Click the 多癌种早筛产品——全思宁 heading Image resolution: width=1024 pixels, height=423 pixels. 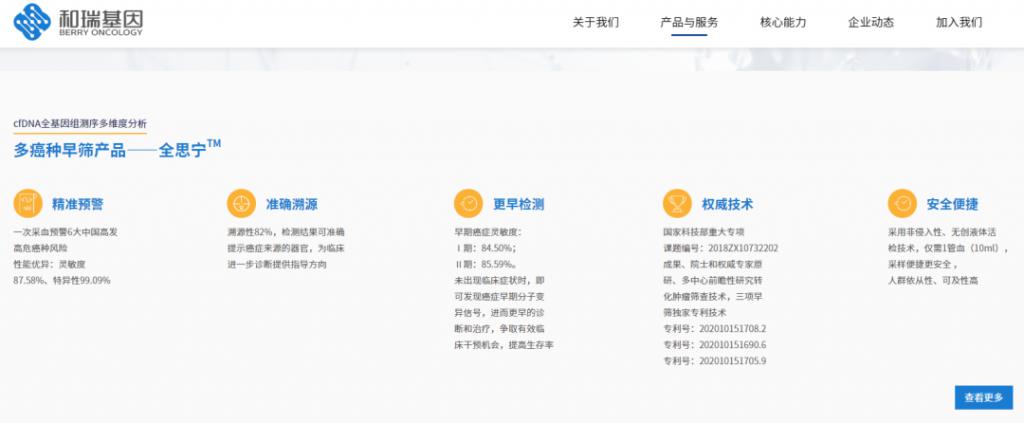pos(116,149)
